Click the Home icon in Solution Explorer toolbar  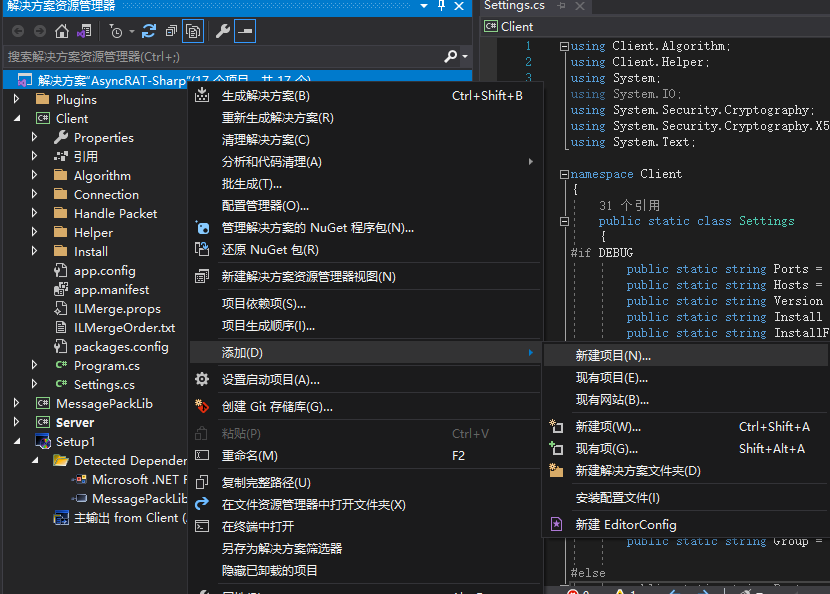tap(62, 32)
